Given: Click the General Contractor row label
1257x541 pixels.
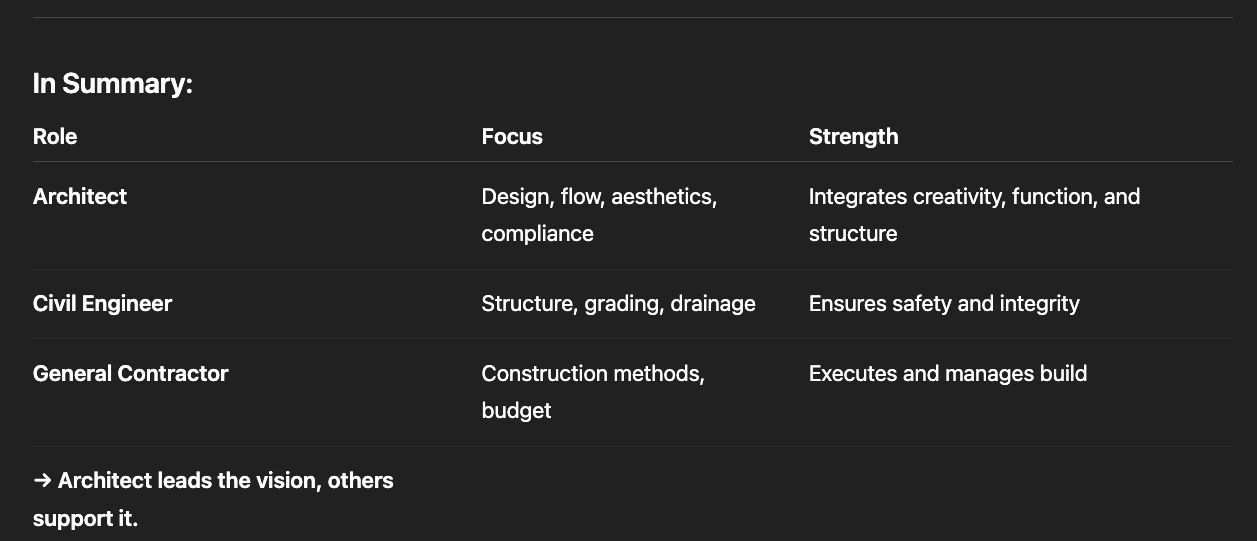Looking at the screenshot, I should [x=130, y=374].
